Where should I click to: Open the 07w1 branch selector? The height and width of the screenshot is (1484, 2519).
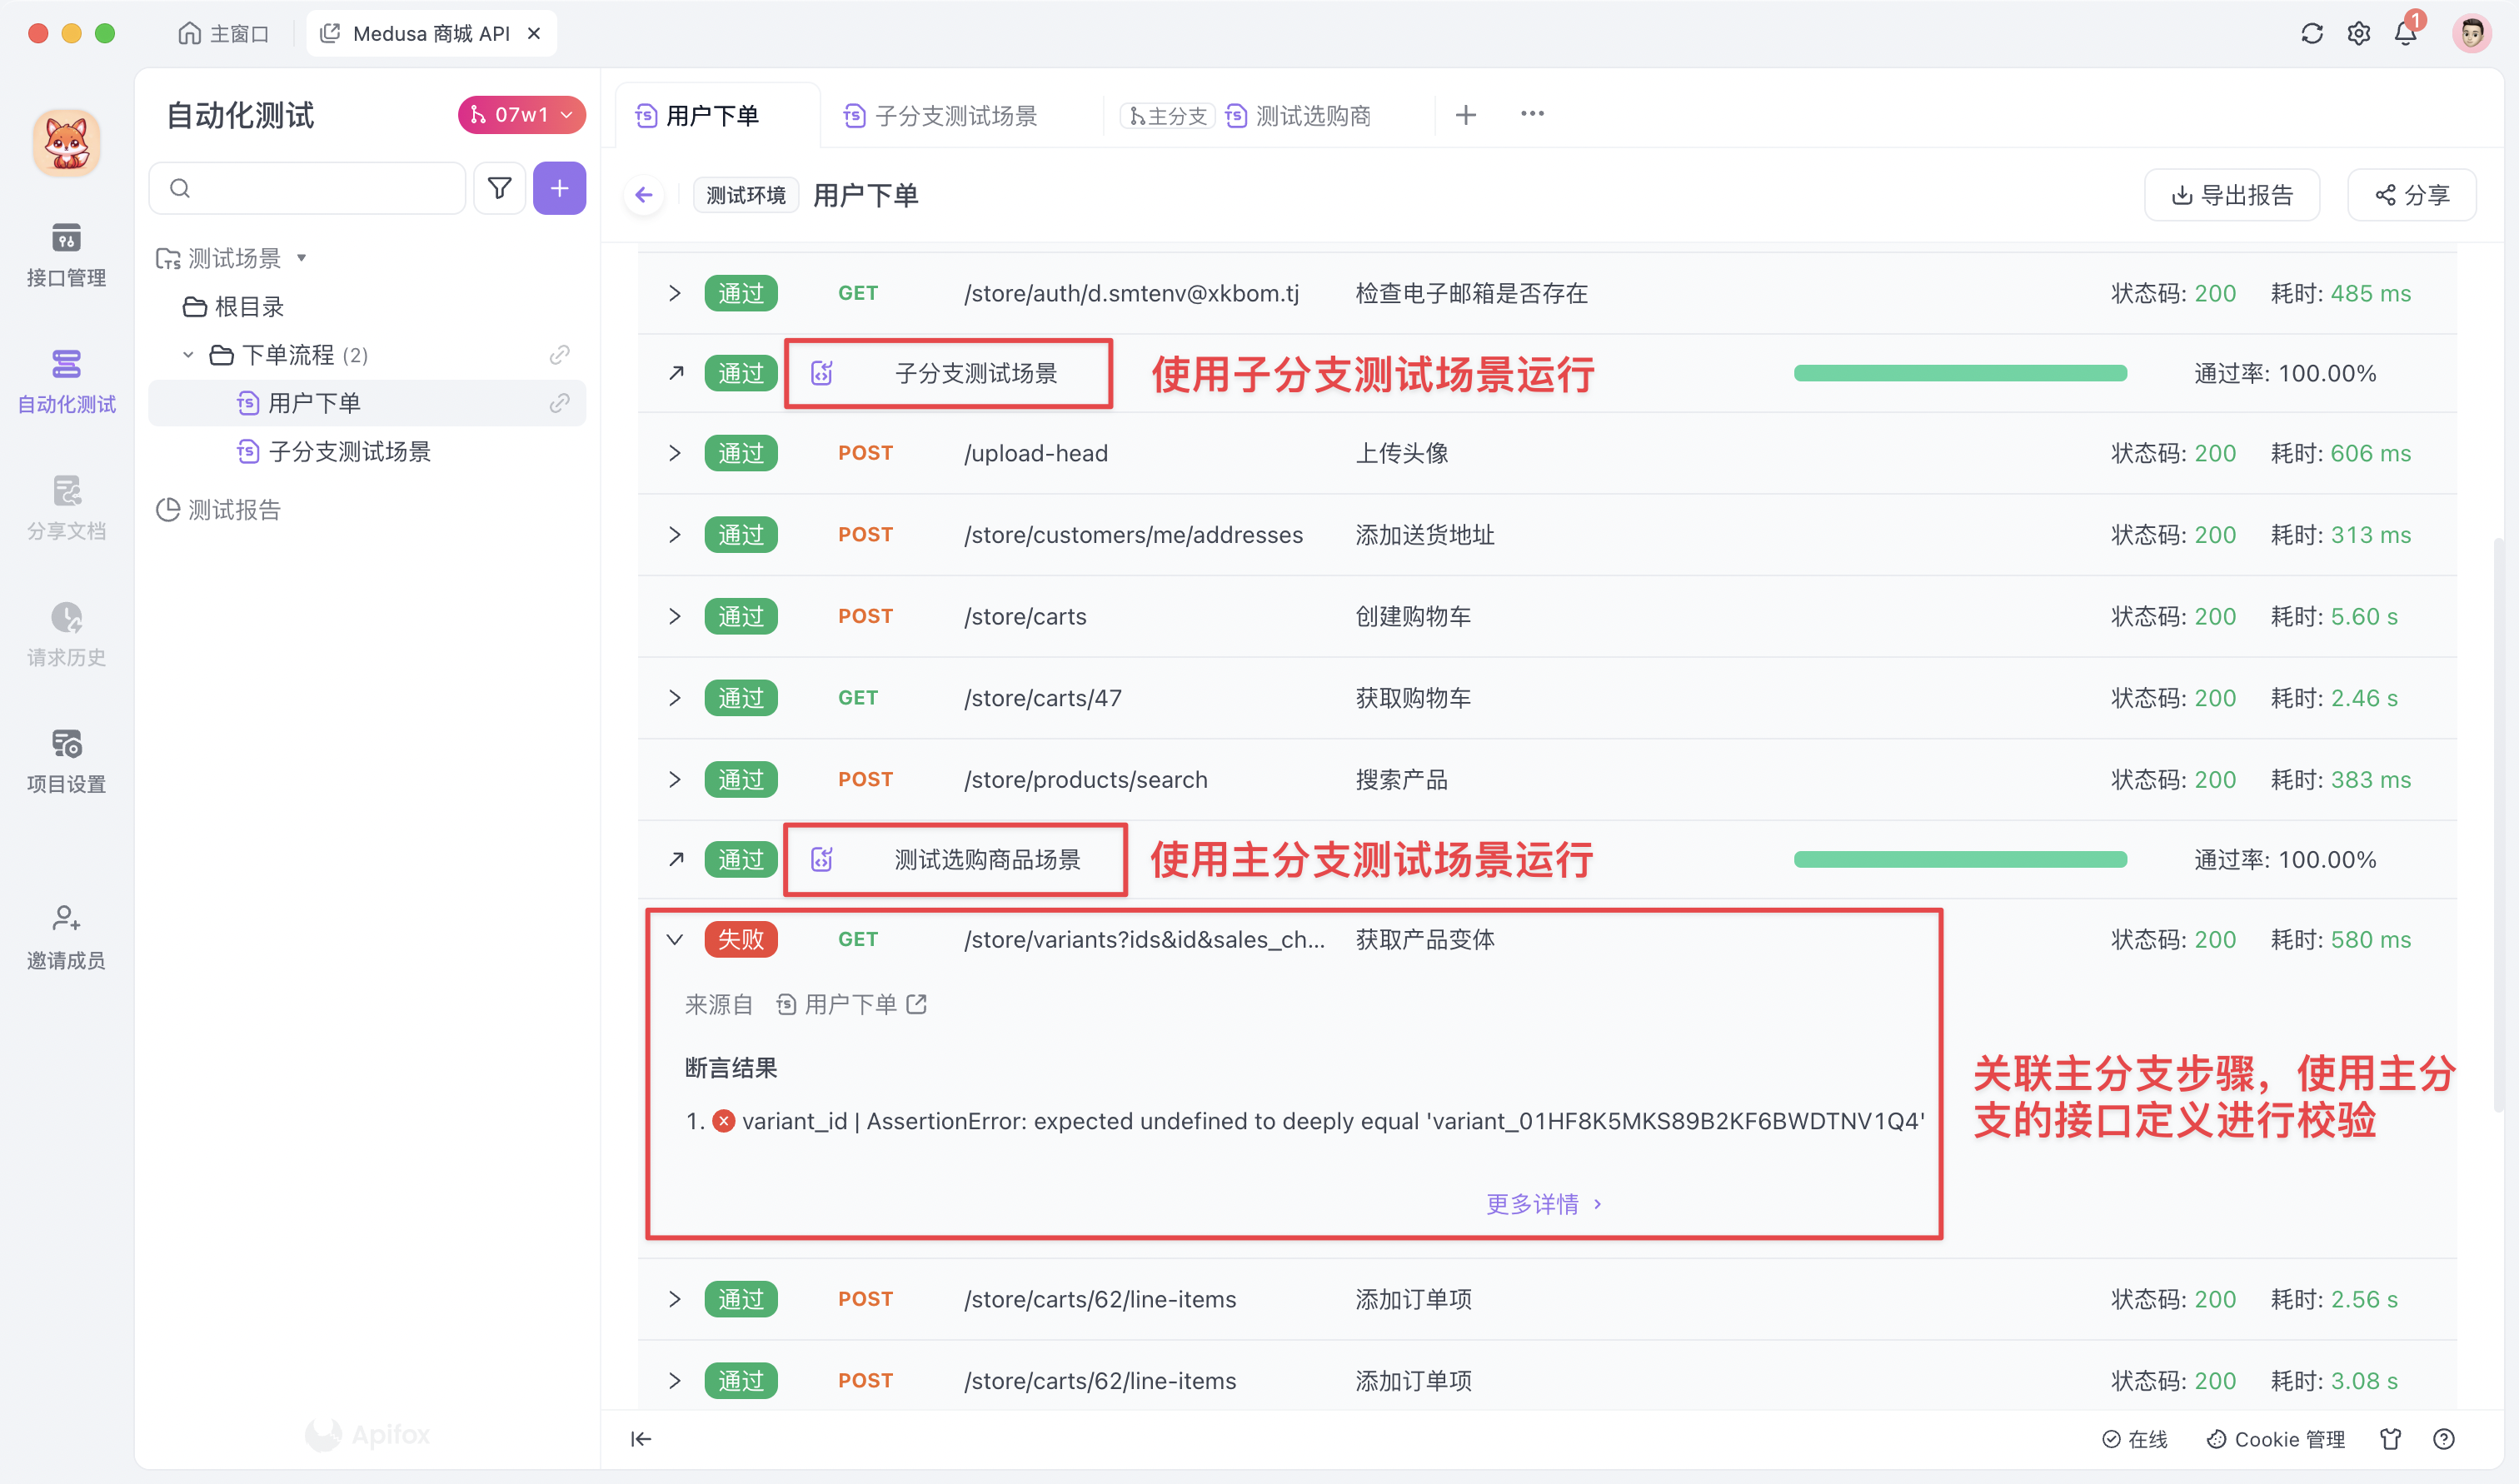coord(521,114)
